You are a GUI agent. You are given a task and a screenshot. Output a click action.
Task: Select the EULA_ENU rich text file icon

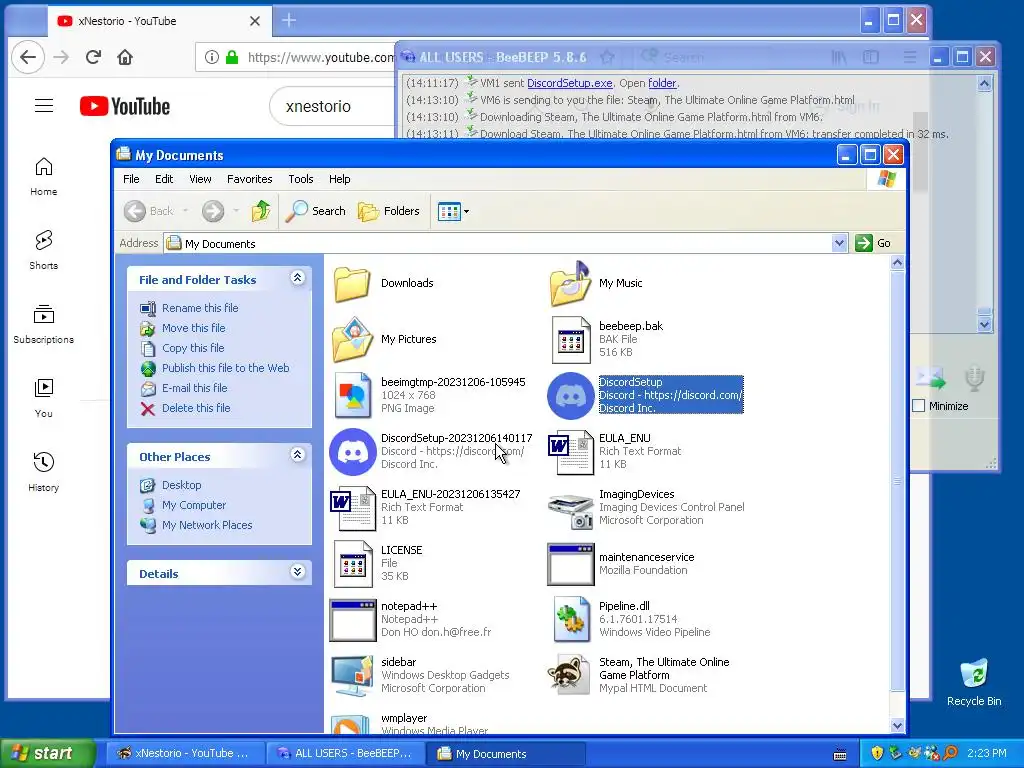(x=570, y=452)
